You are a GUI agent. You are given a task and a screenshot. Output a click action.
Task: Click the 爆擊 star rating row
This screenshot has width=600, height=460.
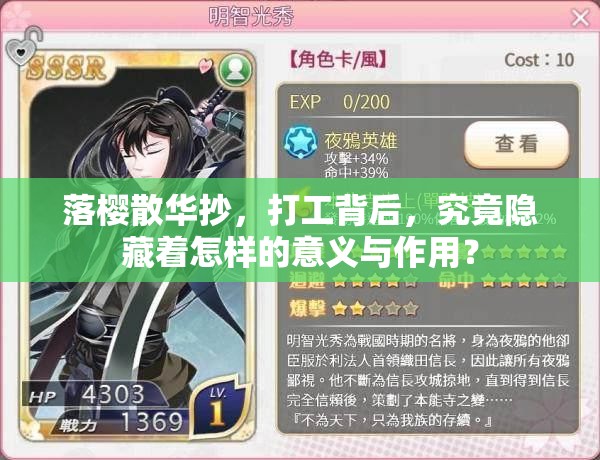click(354, 308)
